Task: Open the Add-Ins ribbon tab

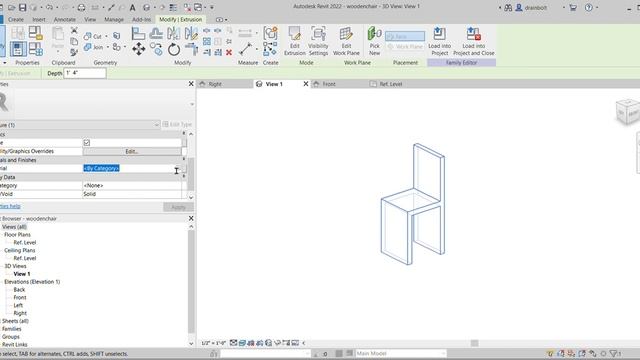Action: pyautogui.click(x=141, y=20)
